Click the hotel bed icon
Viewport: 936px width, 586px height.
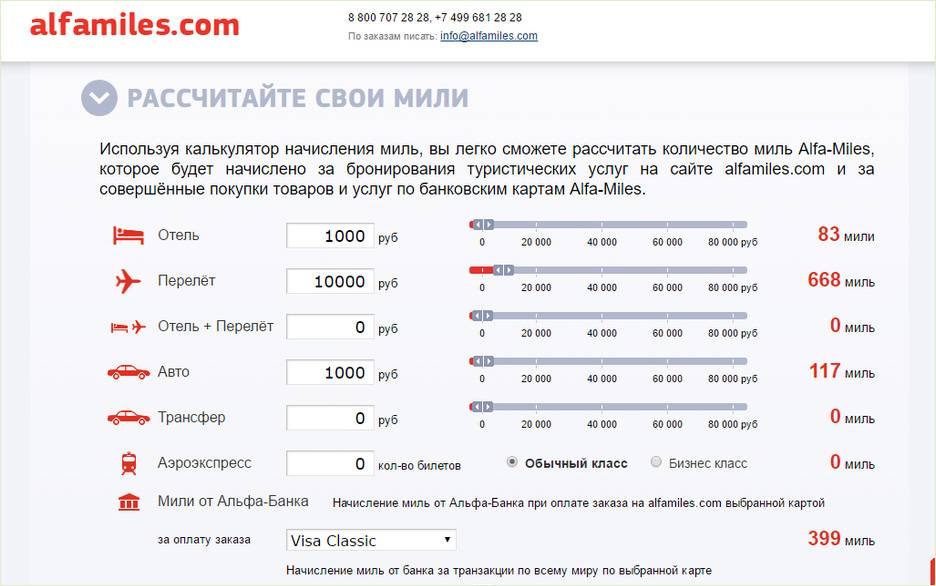click(128, 236)
